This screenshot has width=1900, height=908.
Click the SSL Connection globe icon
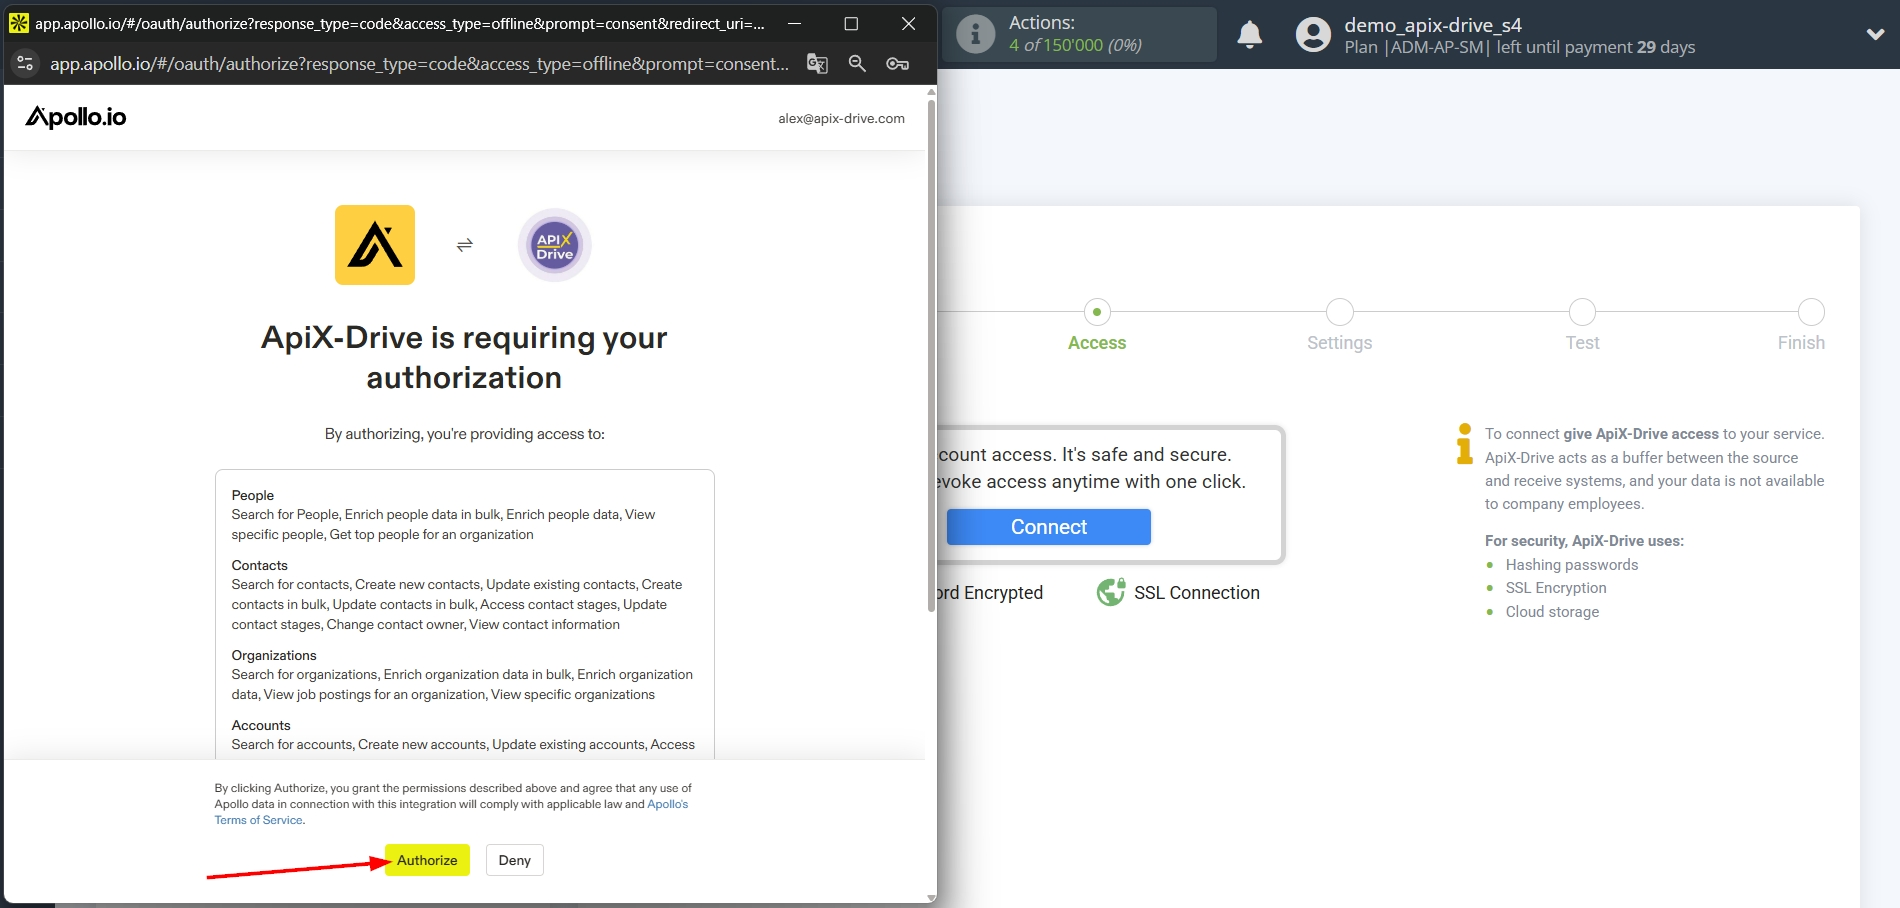(x=1110, y=592)
